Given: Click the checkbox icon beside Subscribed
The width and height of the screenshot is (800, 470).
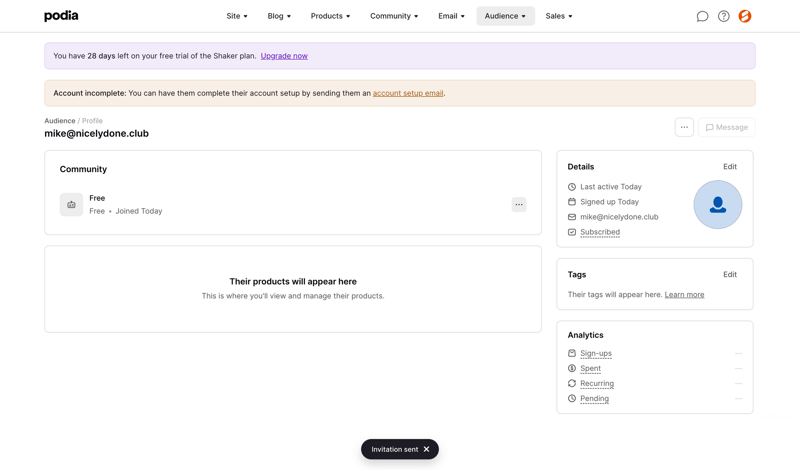Looking at the screenshot, I should point(572,232).
